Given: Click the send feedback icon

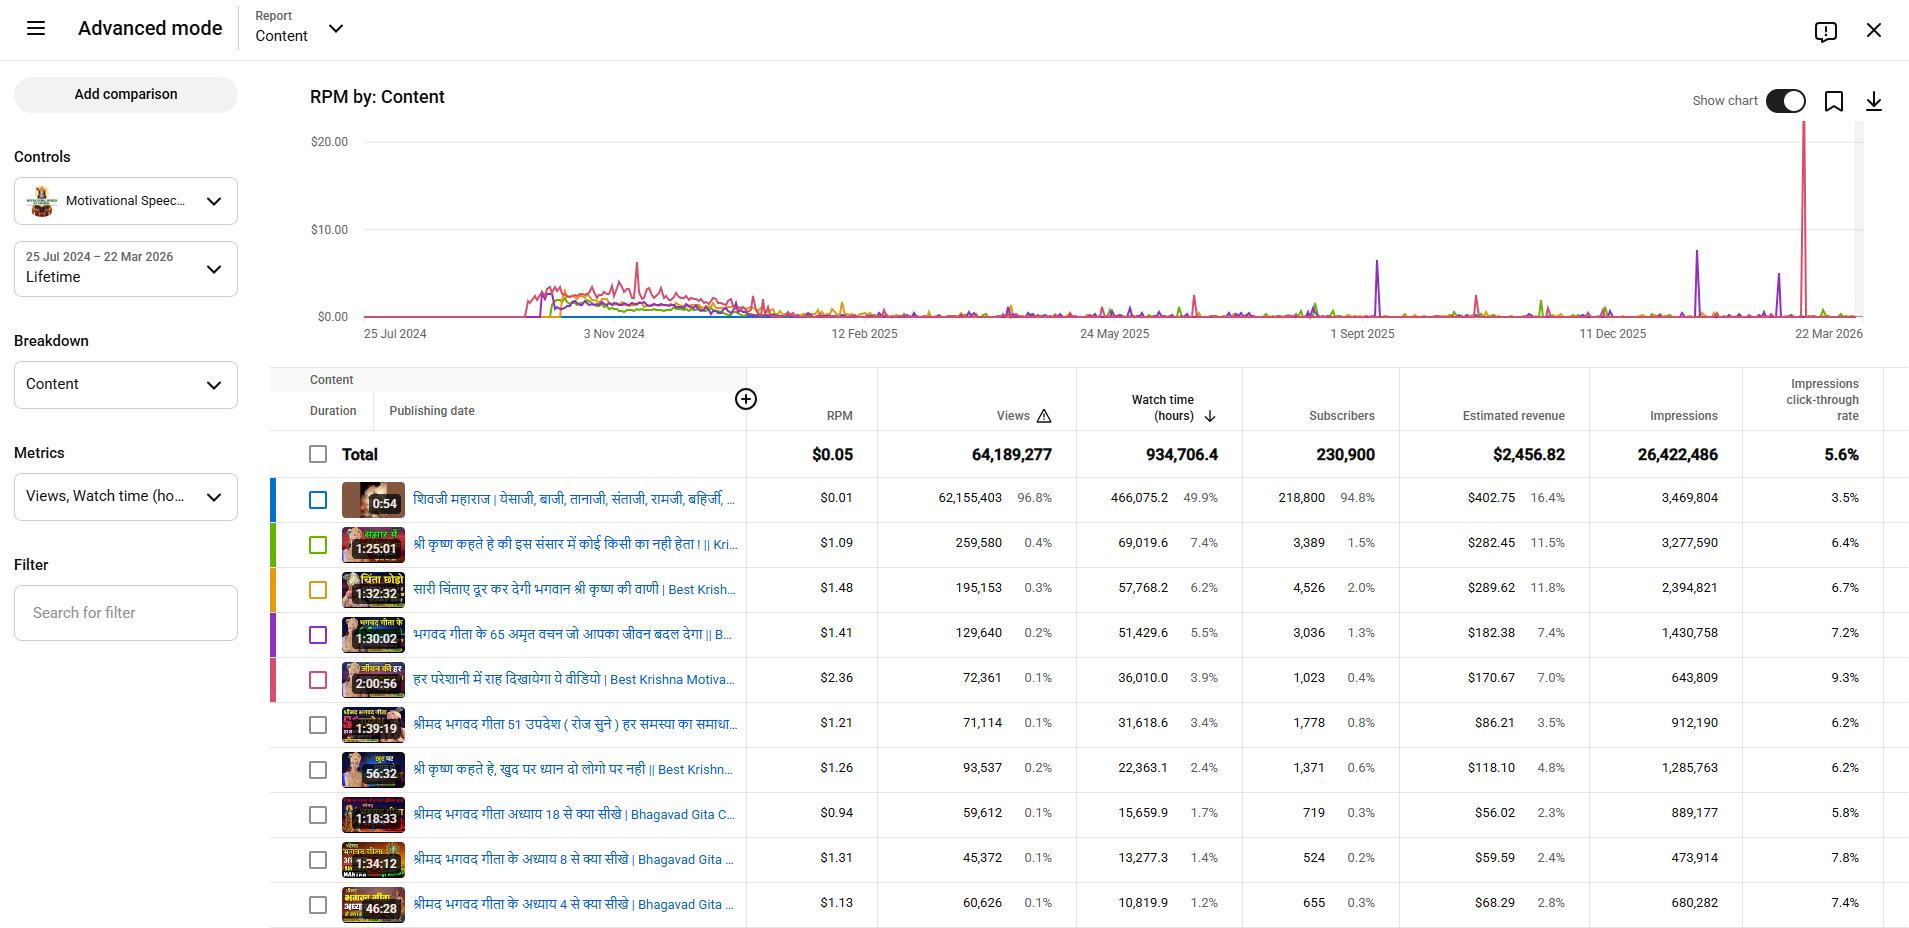Looking at the screenshot, I should click(x=1825, y=31).
